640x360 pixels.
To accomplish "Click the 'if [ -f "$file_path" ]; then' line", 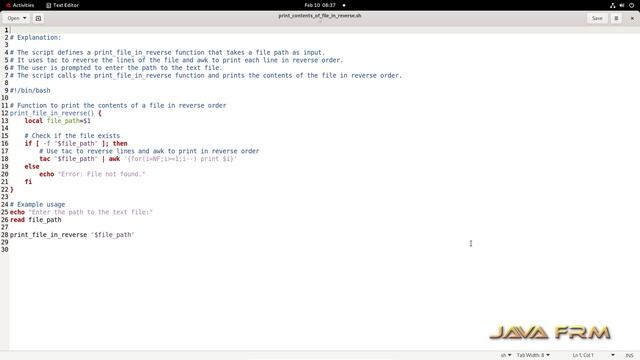I will click(x=76, y=143).
